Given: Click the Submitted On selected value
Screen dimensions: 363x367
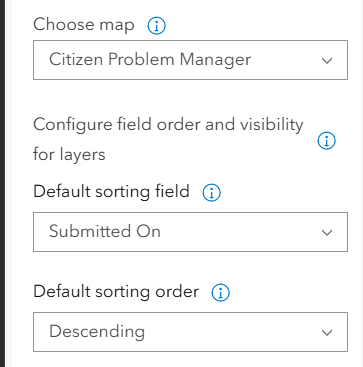Looking at the screenshot, I should tap(105, 231).
